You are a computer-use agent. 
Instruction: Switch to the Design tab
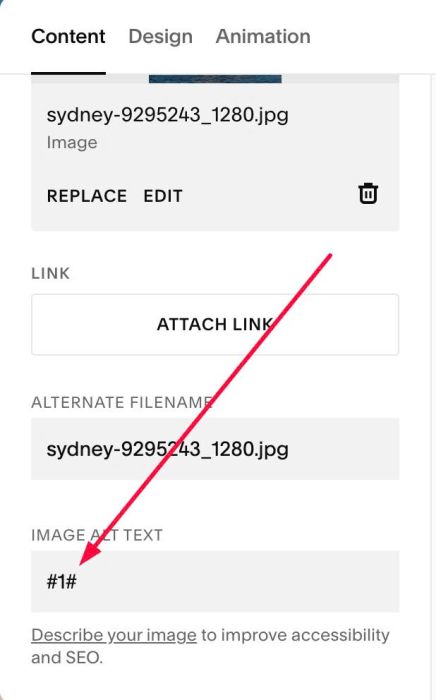click(x=161, y=37)
